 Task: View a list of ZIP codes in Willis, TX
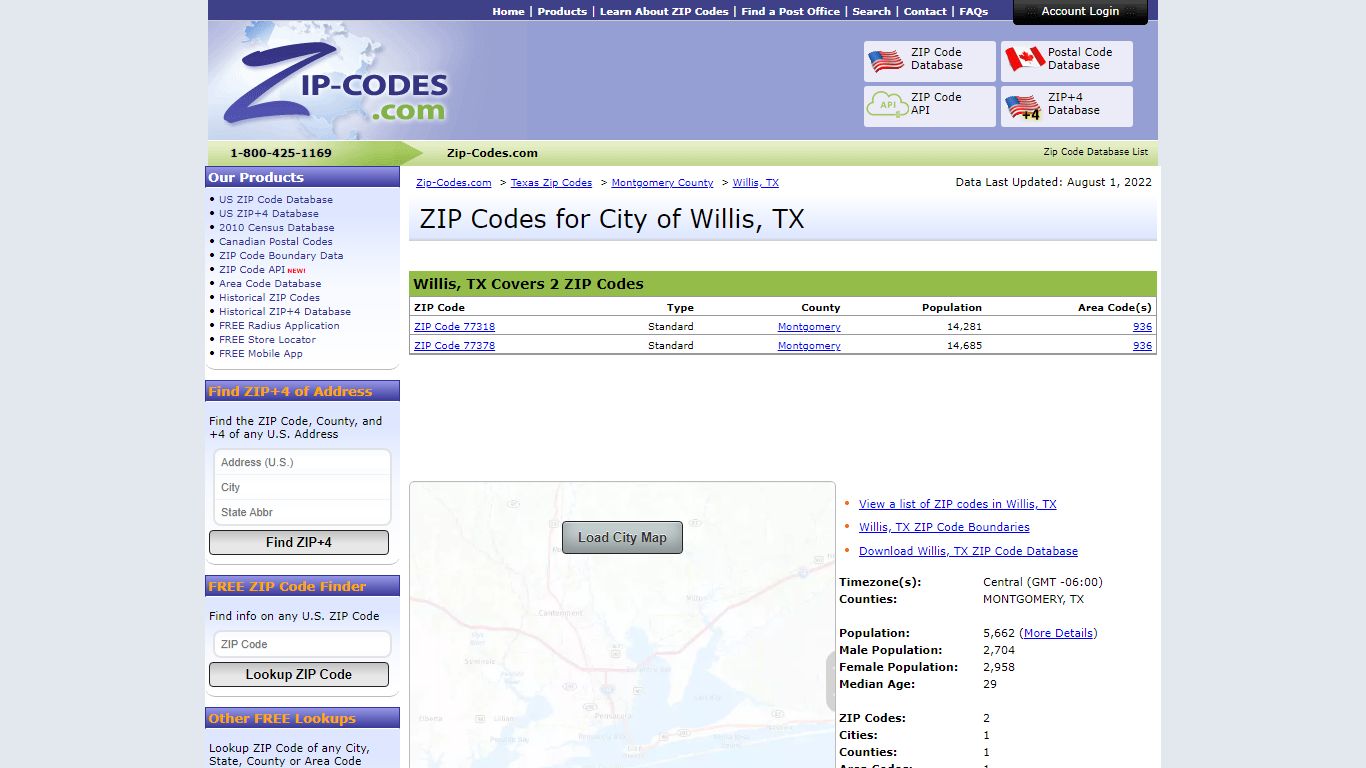click(x=957, y=504)
